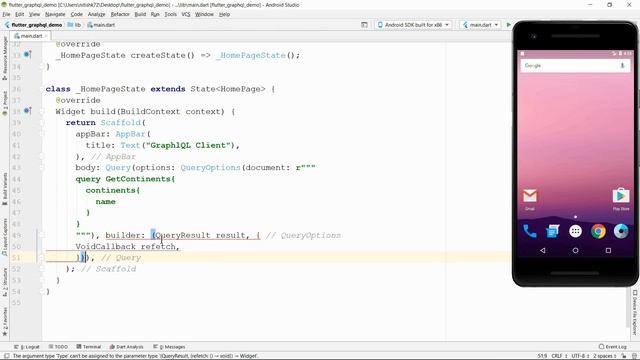Open the Terminal tool window
Screen dimensions: 640x360
(x=89, y=347)
